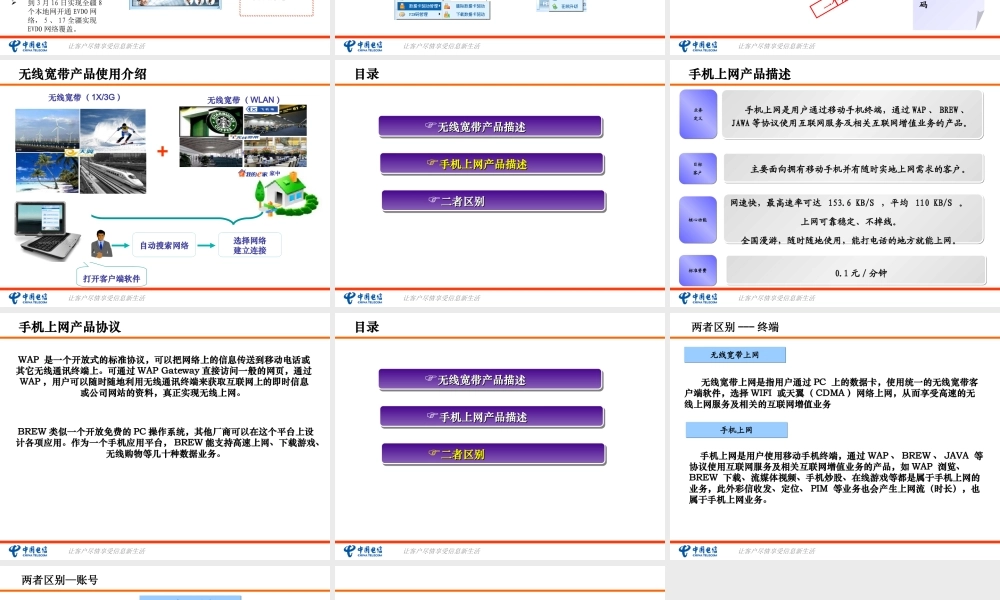The height and width of the screenshot is (600, 1000).
Task: Expand the 数据卡驱动管理 submenu arrow
Action: pos(440,5)
